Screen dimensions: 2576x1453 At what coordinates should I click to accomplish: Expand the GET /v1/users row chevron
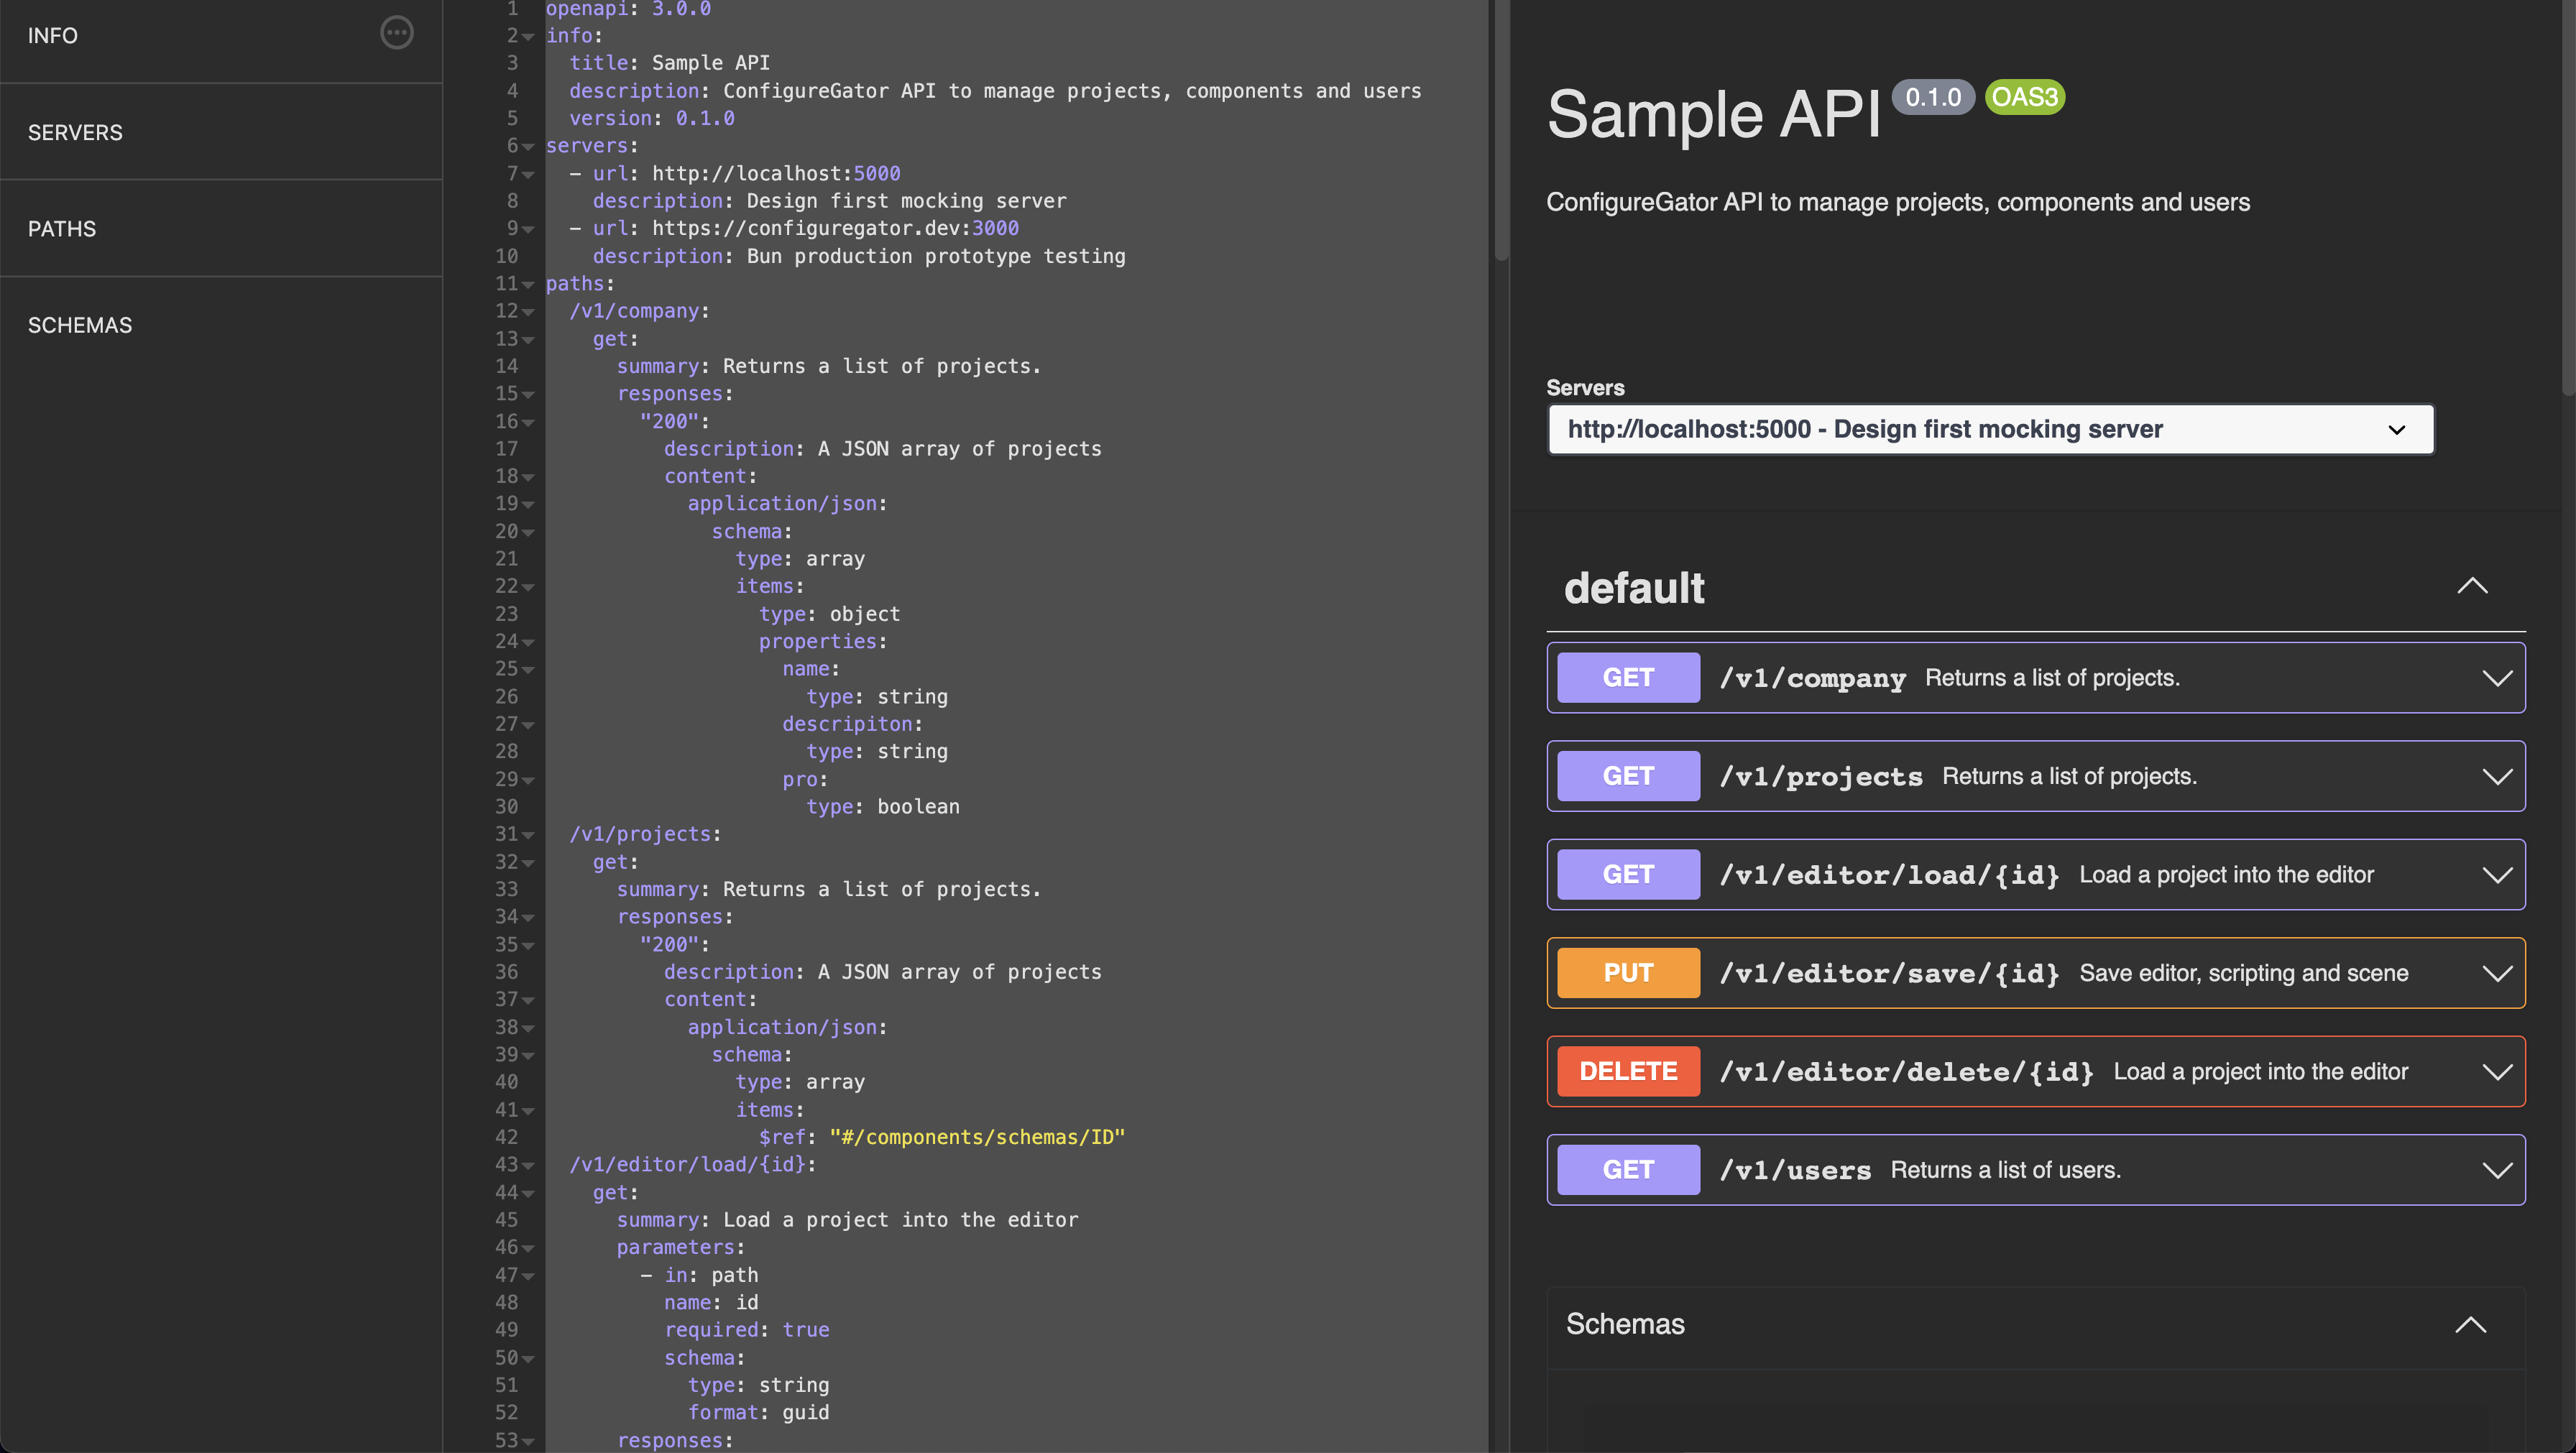2497,1170
